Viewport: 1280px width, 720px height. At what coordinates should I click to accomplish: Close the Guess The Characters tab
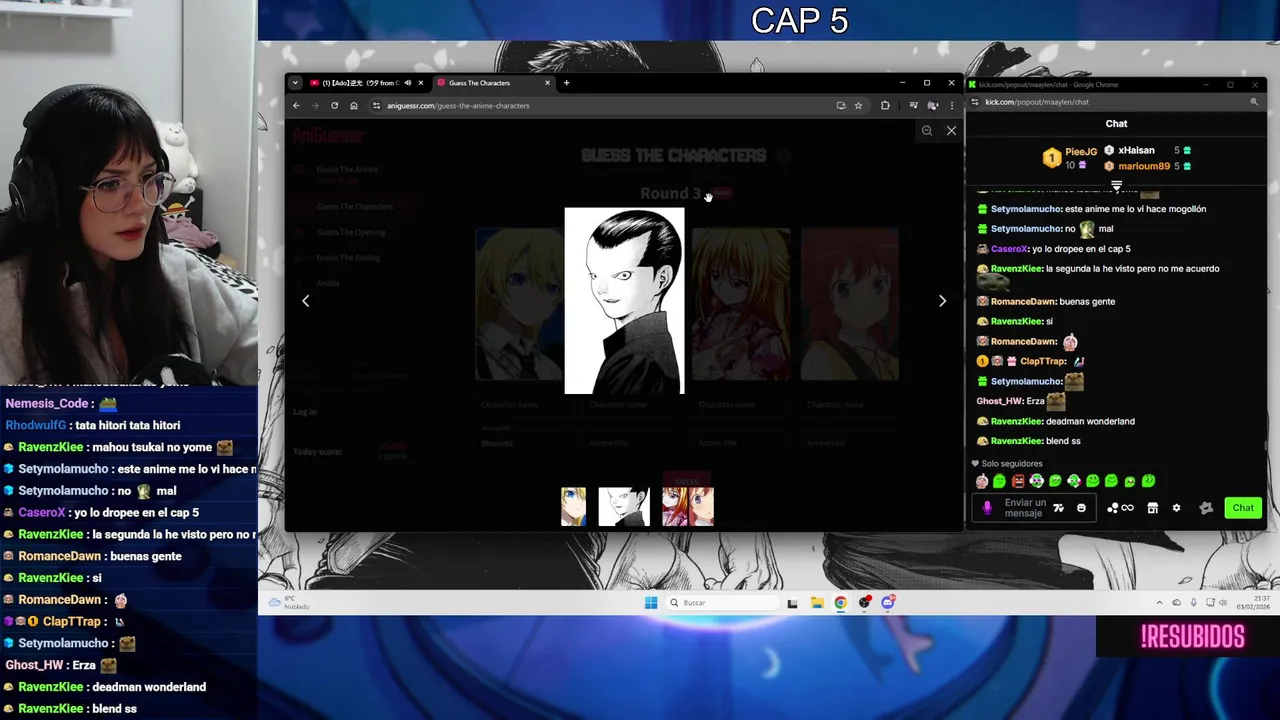[x=547, y=83]
